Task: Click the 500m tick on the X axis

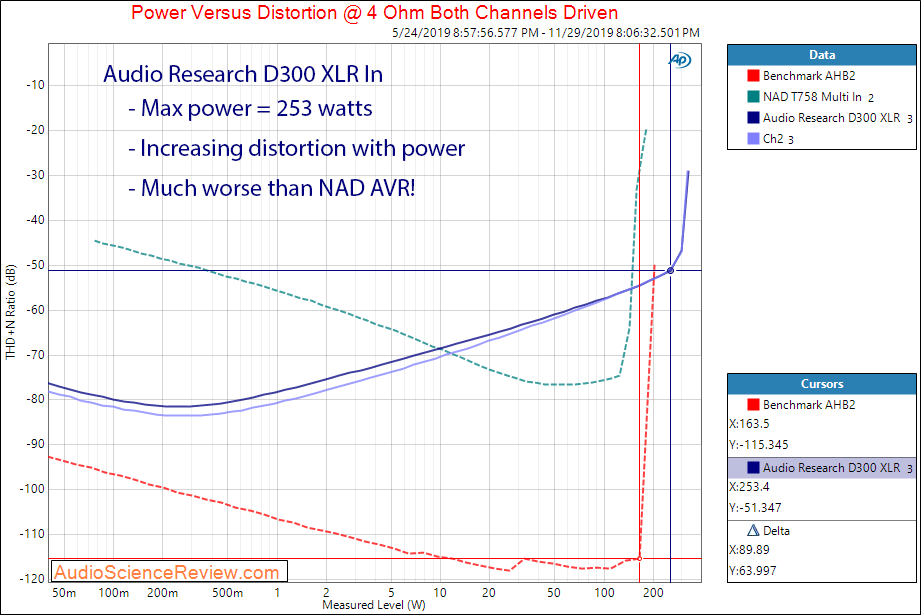Action: click(x=227, y=593)
